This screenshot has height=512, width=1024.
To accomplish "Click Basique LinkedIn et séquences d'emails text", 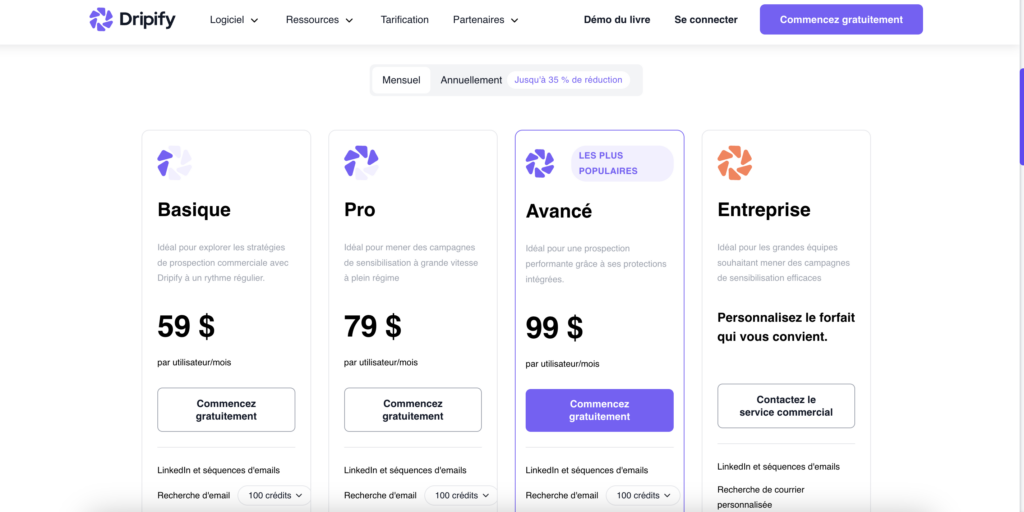I will tap(219, 470).
